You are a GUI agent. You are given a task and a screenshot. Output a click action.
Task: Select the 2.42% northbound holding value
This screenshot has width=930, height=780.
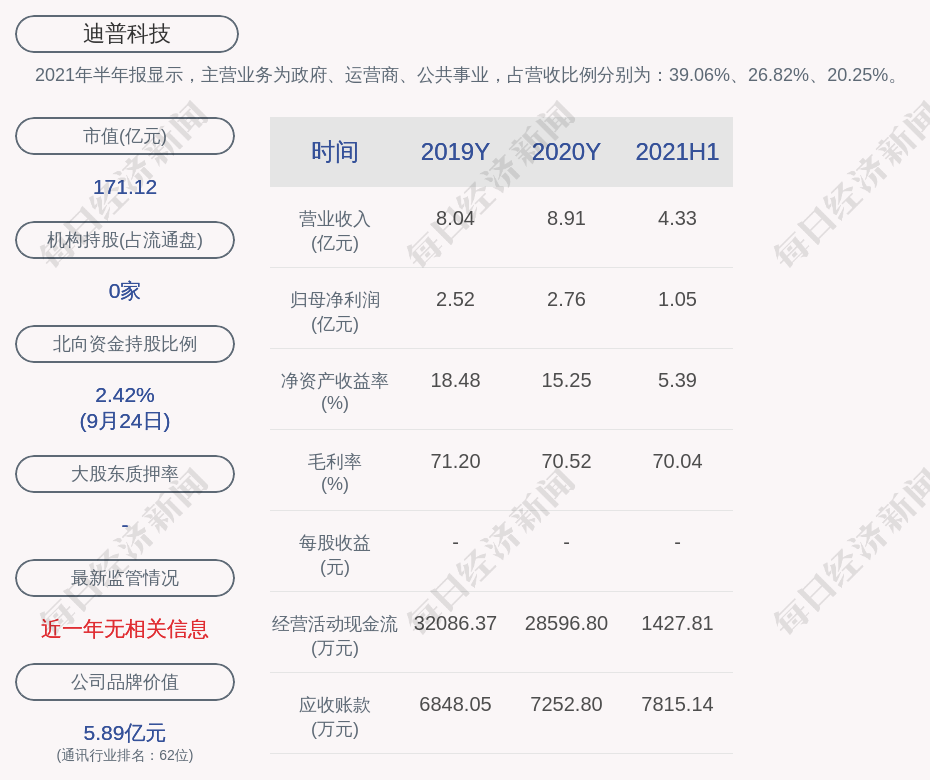(125, 395)
